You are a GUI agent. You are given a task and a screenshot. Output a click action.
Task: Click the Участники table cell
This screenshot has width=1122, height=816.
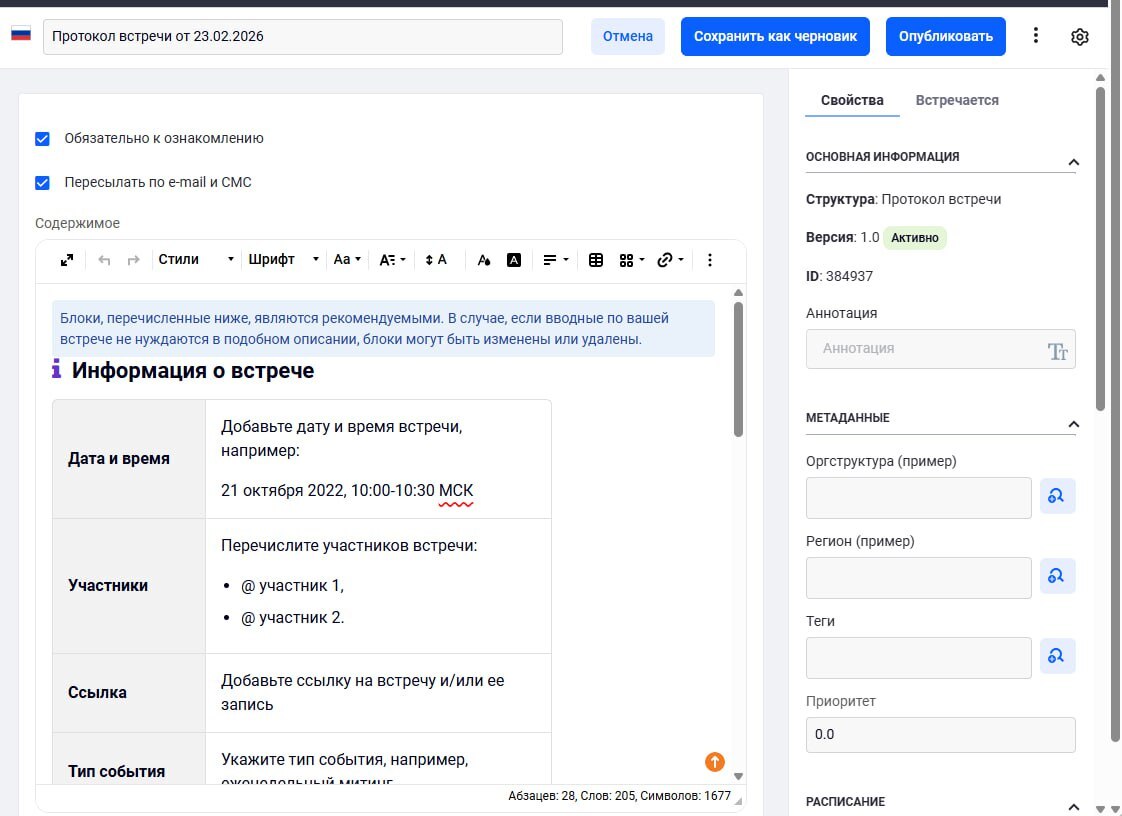[x=129, y=586]
